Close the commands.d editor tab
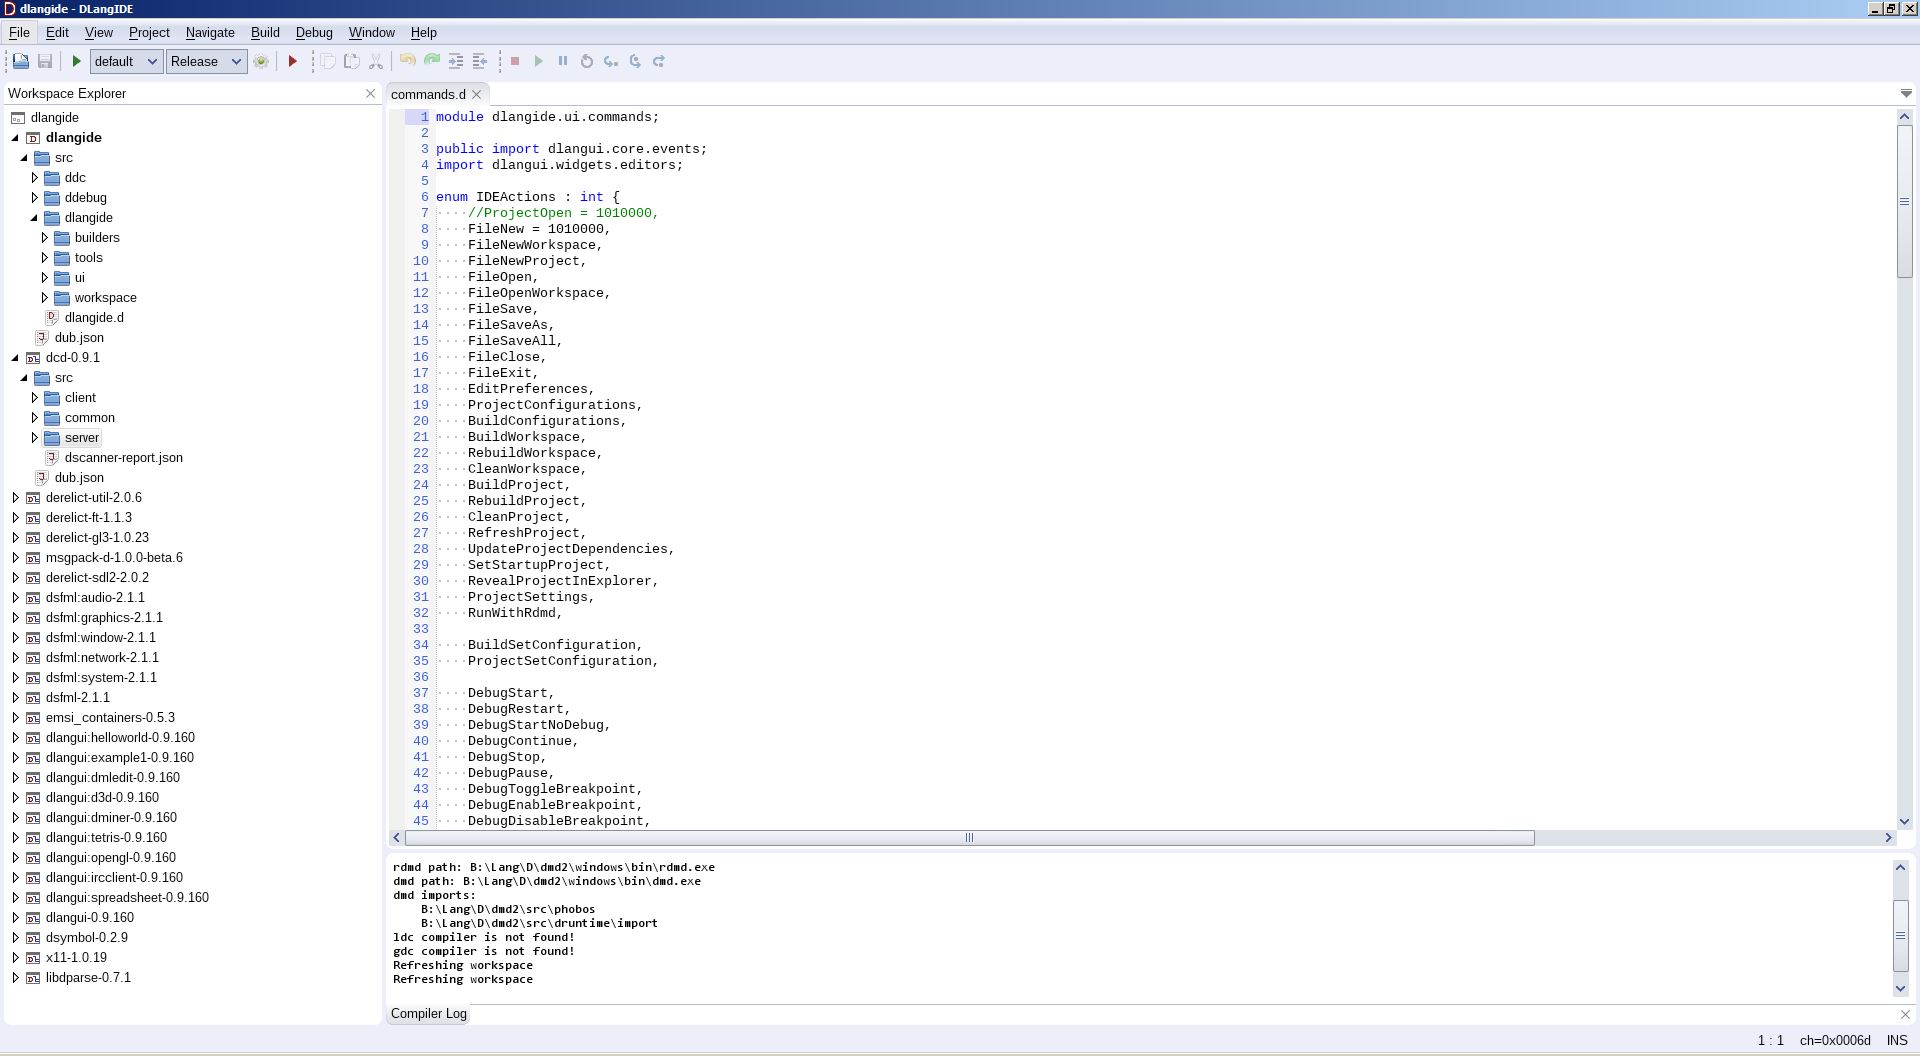Image resolution: width=1920 pixels, height=1056 pixels. click(x=477, y=94)
